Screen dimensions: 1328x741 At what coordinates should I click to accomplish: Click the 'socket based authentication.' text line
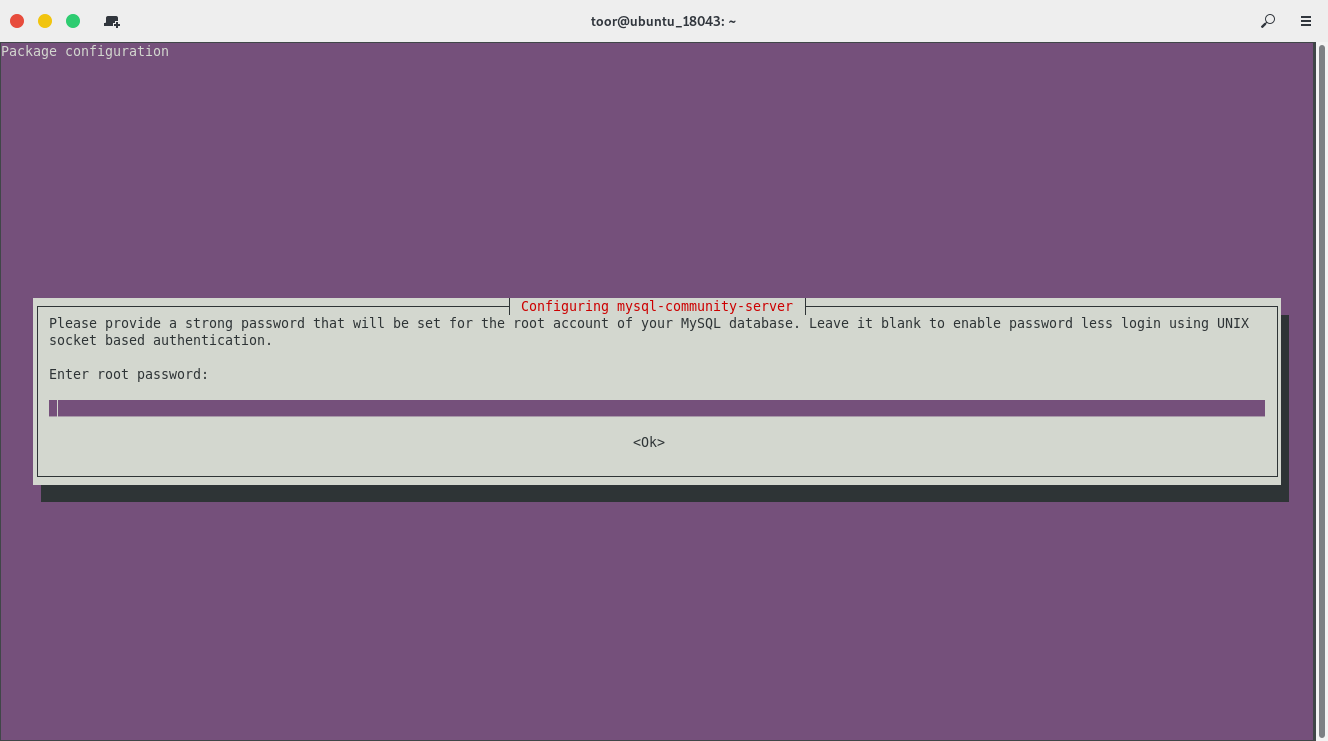[x=161, y=340]
